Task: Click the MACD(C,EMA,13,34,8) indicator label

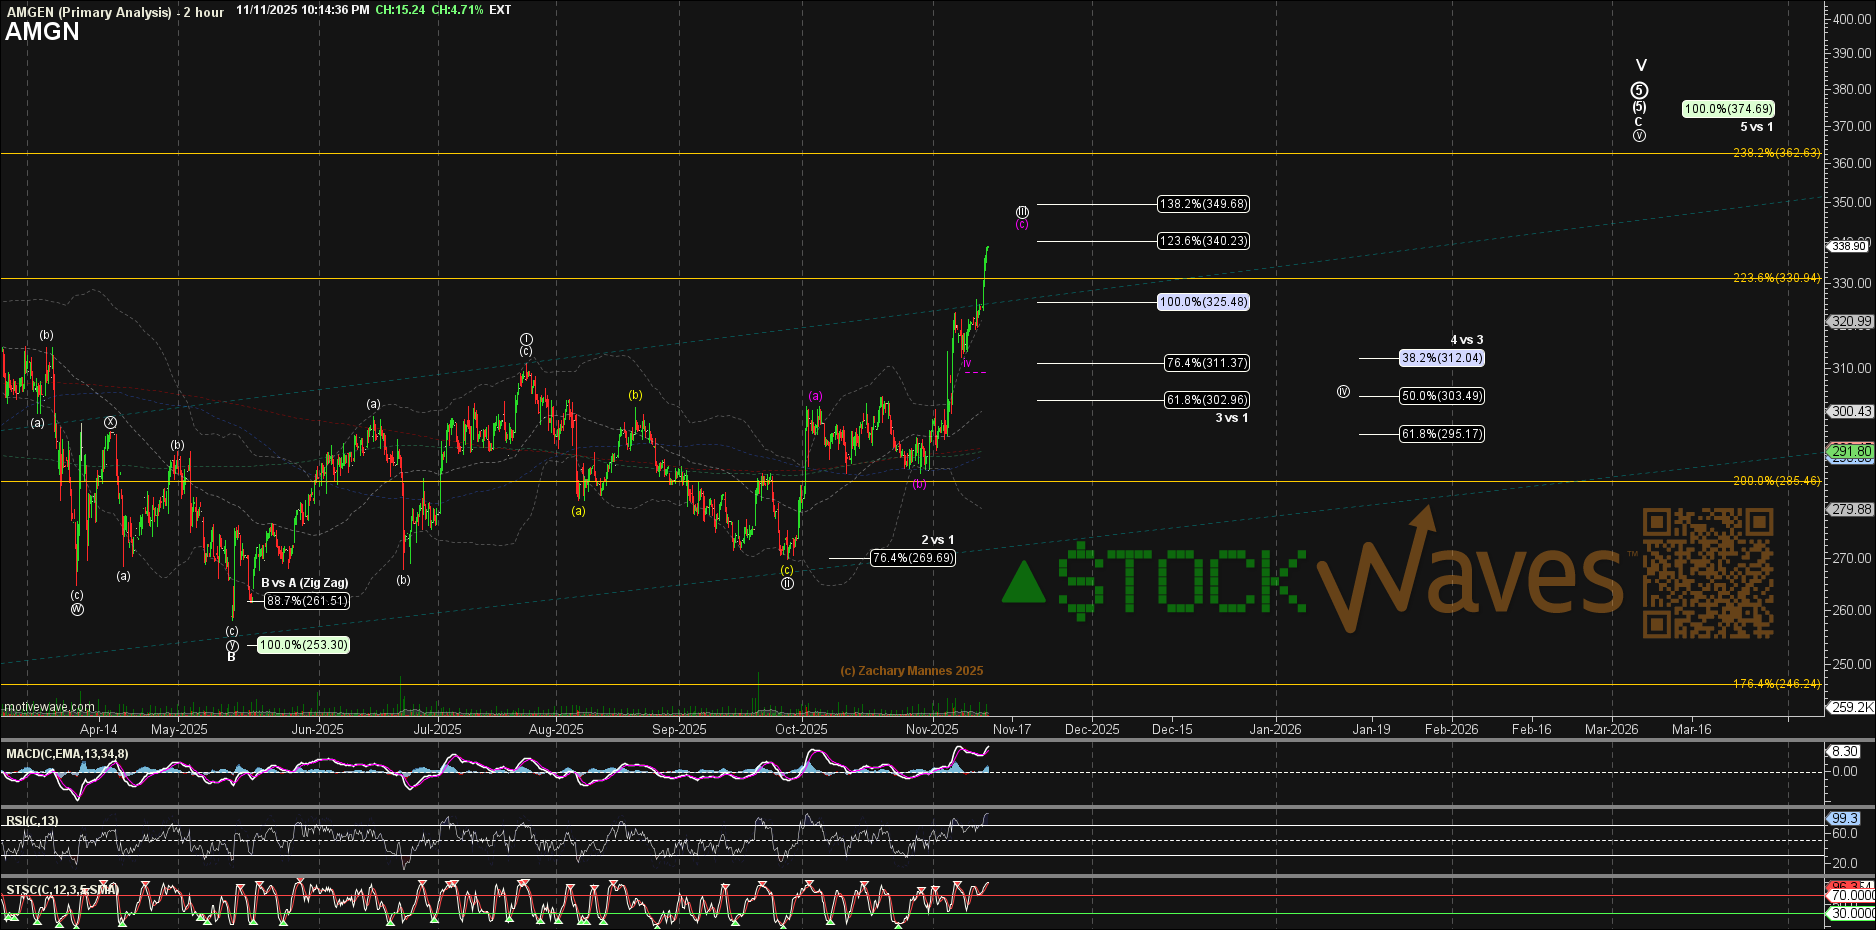Action: click(x=67, y=753)
